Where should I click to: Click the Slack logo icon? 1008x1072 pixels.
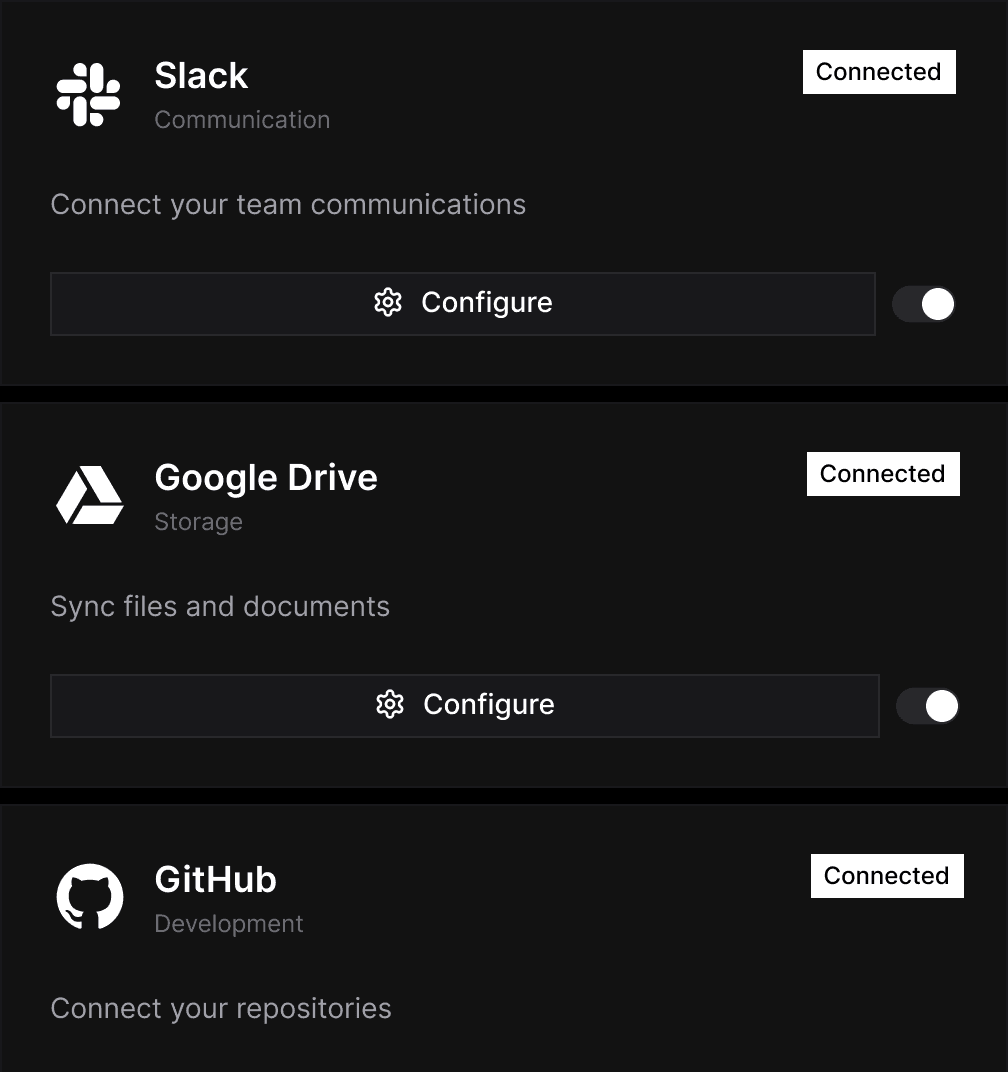pos(88,95)
